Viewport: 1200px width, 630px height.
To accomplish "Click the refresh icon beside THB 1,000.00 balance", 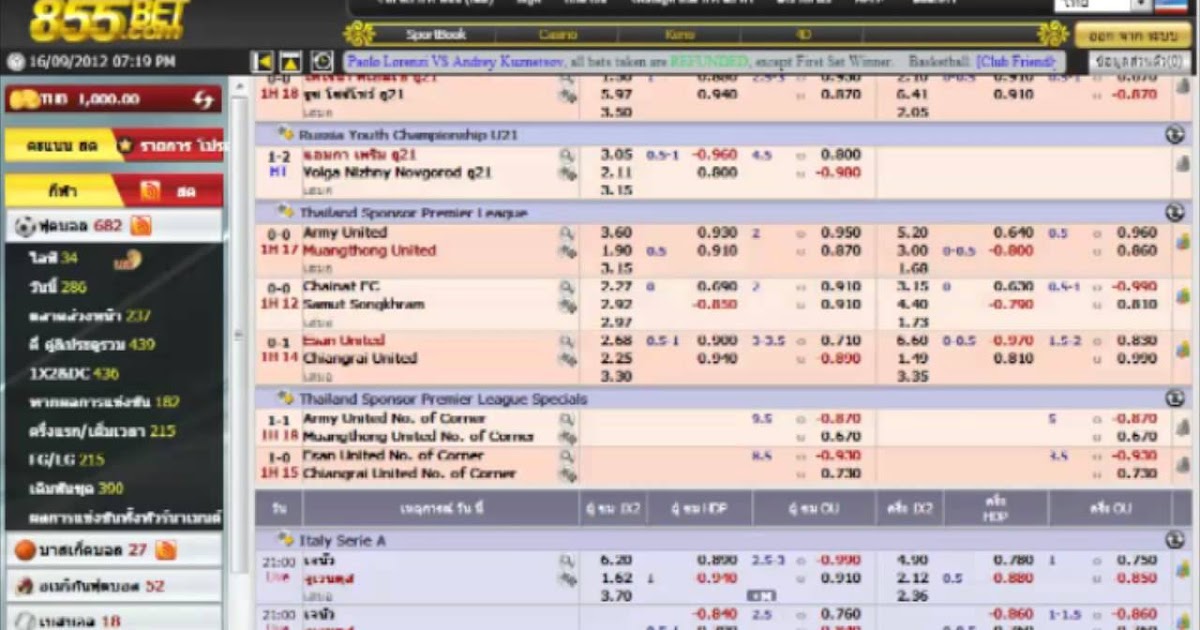I will 201,98.
